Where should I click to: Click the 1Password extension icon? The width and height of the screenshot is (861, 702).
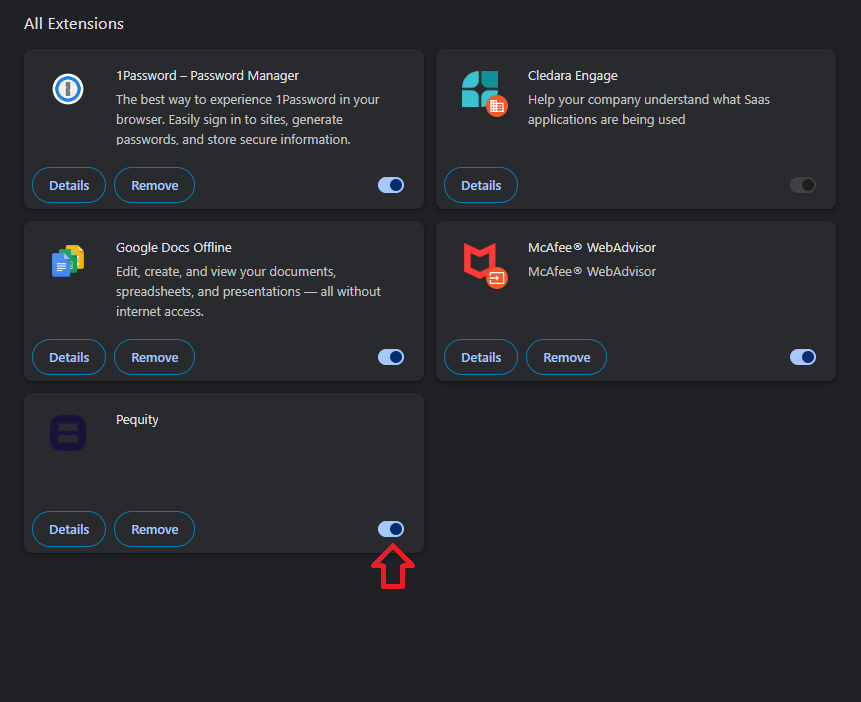pyautogui.click(x=68, y=89)
